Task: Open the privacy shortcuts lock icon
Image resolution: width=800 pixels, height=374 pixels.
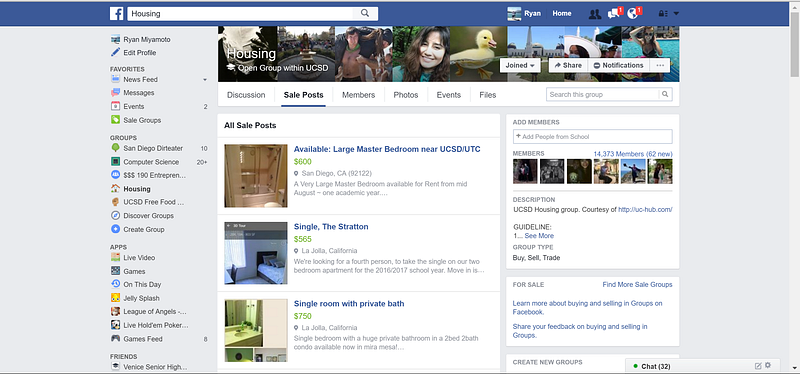Action: 663,14
